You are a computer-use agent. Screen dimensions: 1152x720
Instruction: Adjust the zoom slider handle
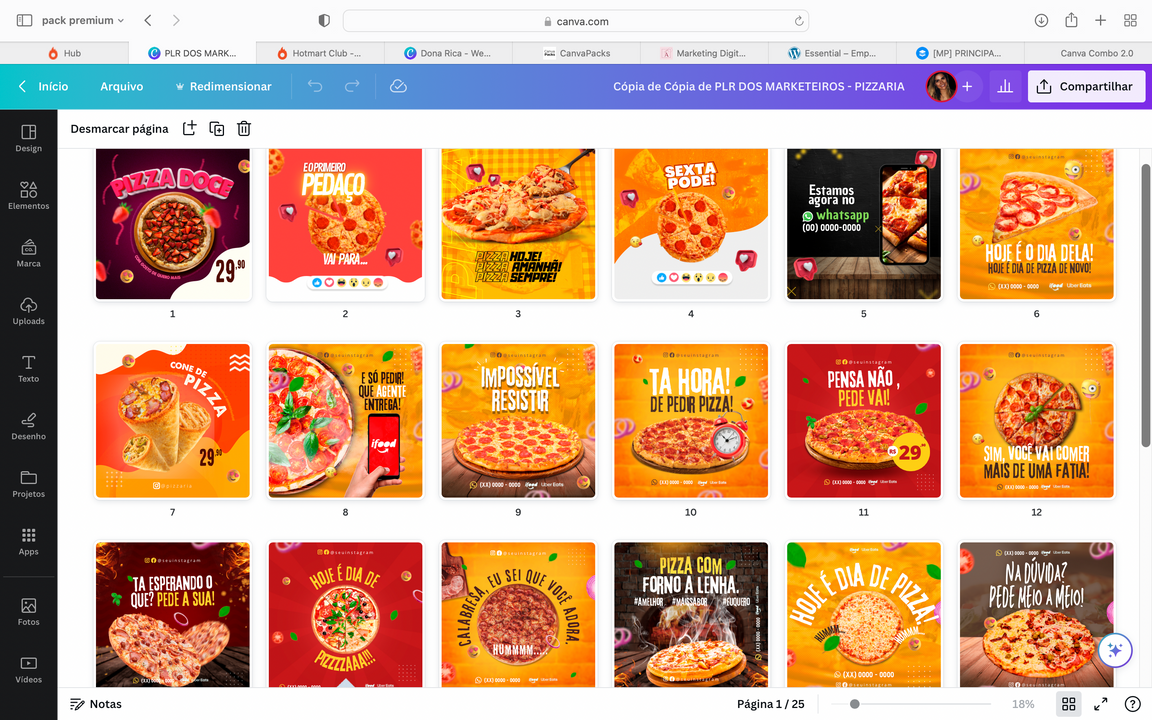854,704
